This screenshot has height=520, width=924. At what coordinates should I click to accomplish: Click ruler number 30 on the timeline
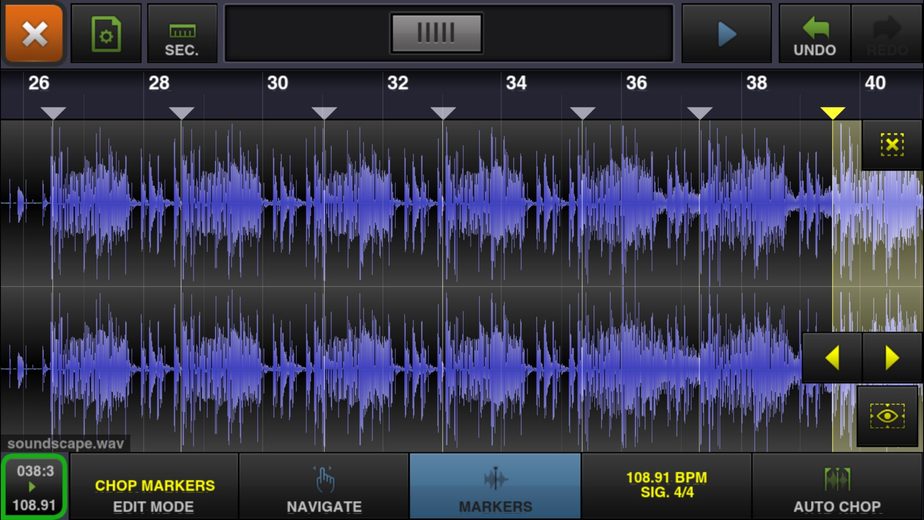278,83
